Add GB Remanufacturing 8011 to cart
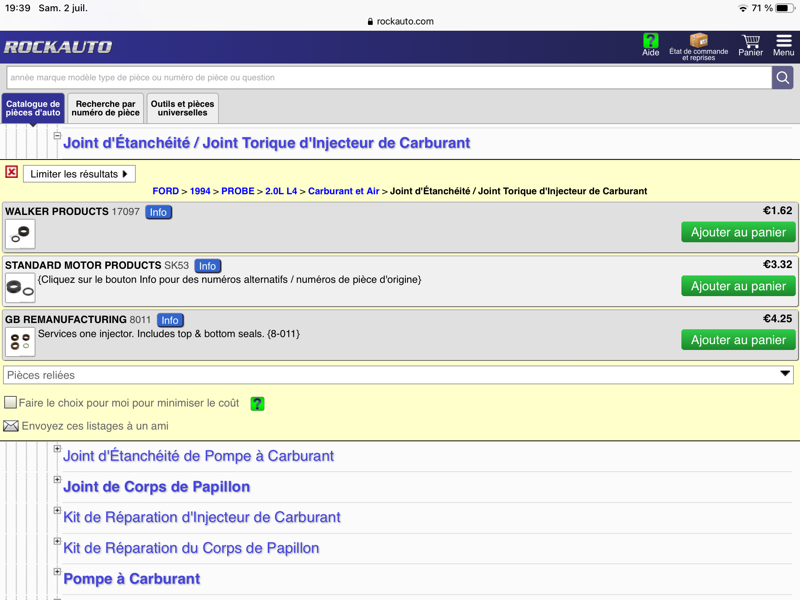Viewport: 800px width, 600px height. tap(738, 340)
